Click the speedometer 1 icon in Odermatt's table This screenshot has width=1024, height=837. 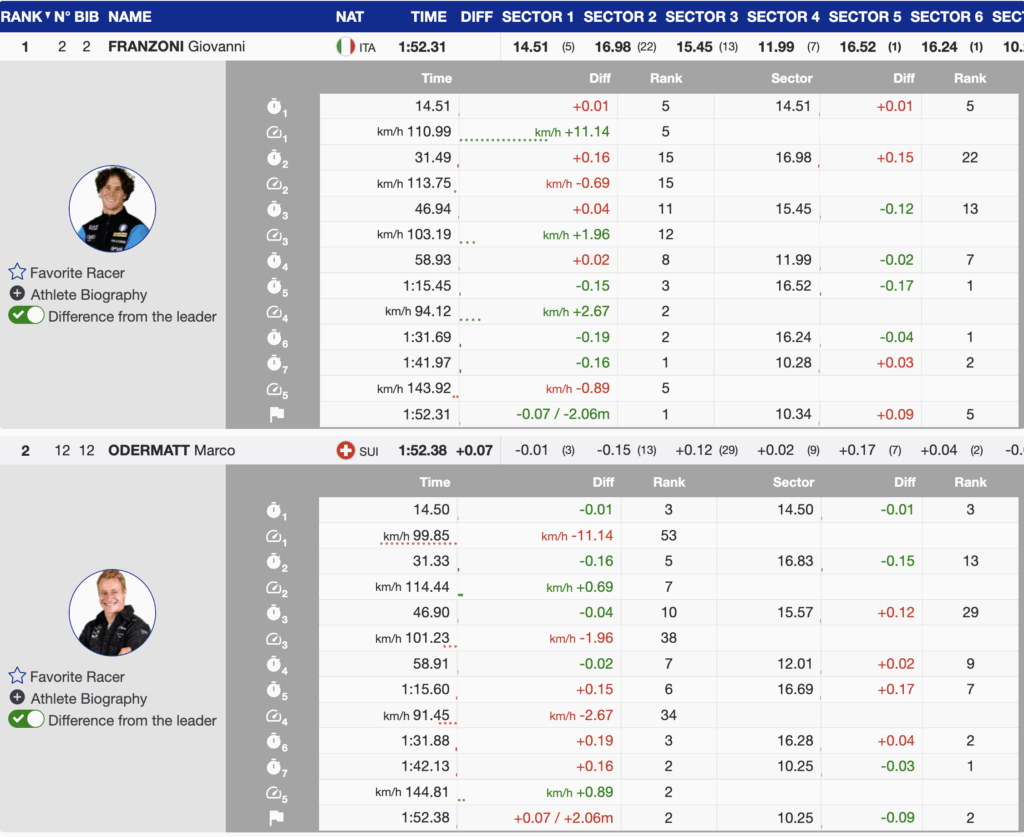coord(275,537)
